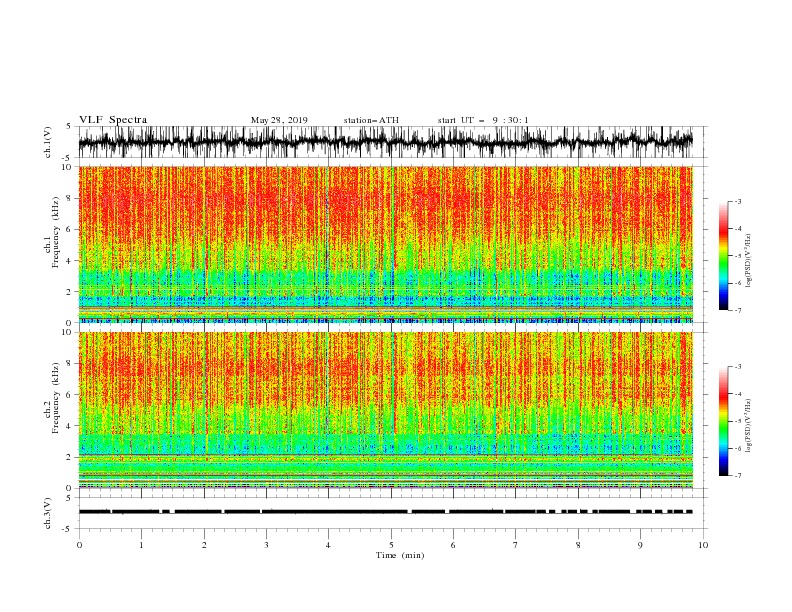The image size is (792, 612).
Task: Click time axis tick label "1"
Action: tap(141, 545)
